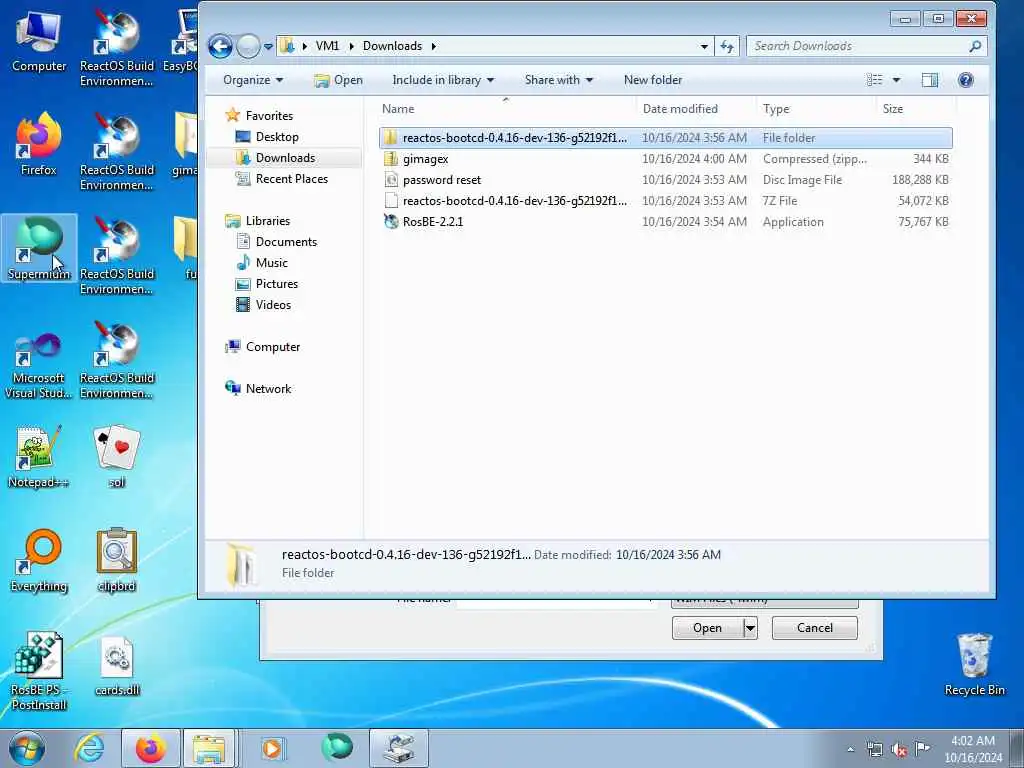Screen dimensions: 1024x768
Task: Select RosBE PS PostInstall desktop icon
Action: click(x=39, y=671)
